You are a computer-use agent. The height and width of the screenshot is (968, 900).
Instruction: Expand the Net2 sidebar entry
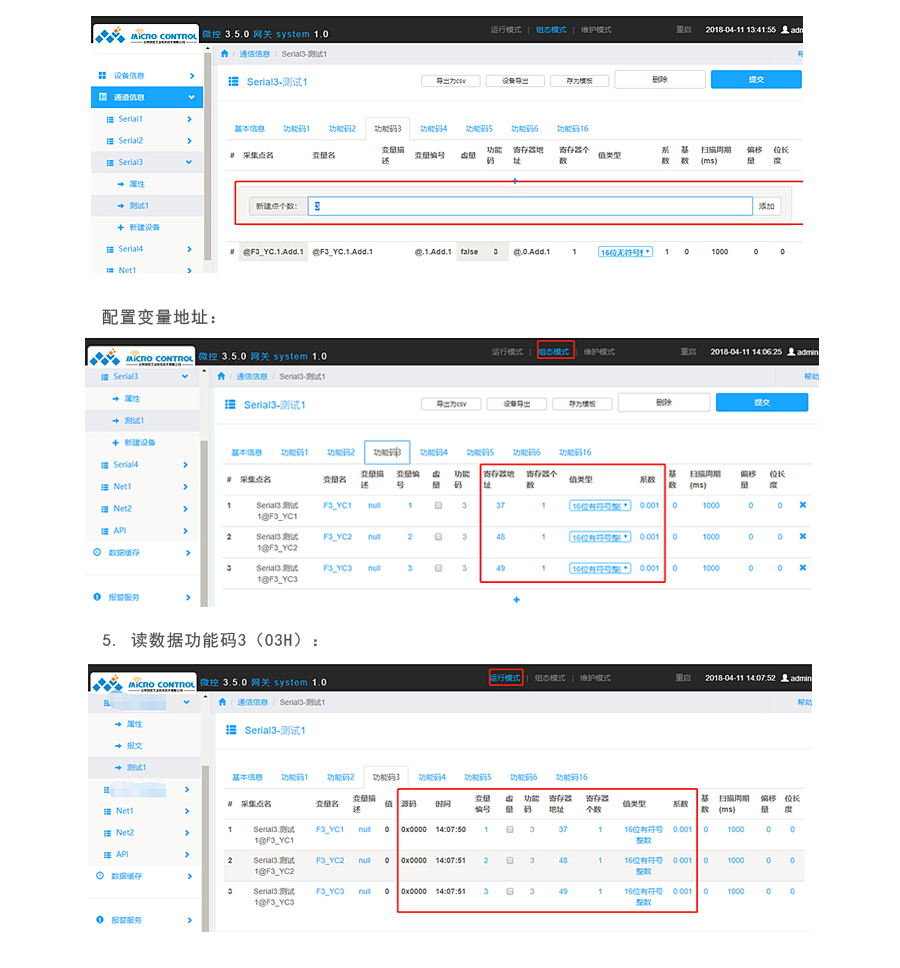click(187, 507)
